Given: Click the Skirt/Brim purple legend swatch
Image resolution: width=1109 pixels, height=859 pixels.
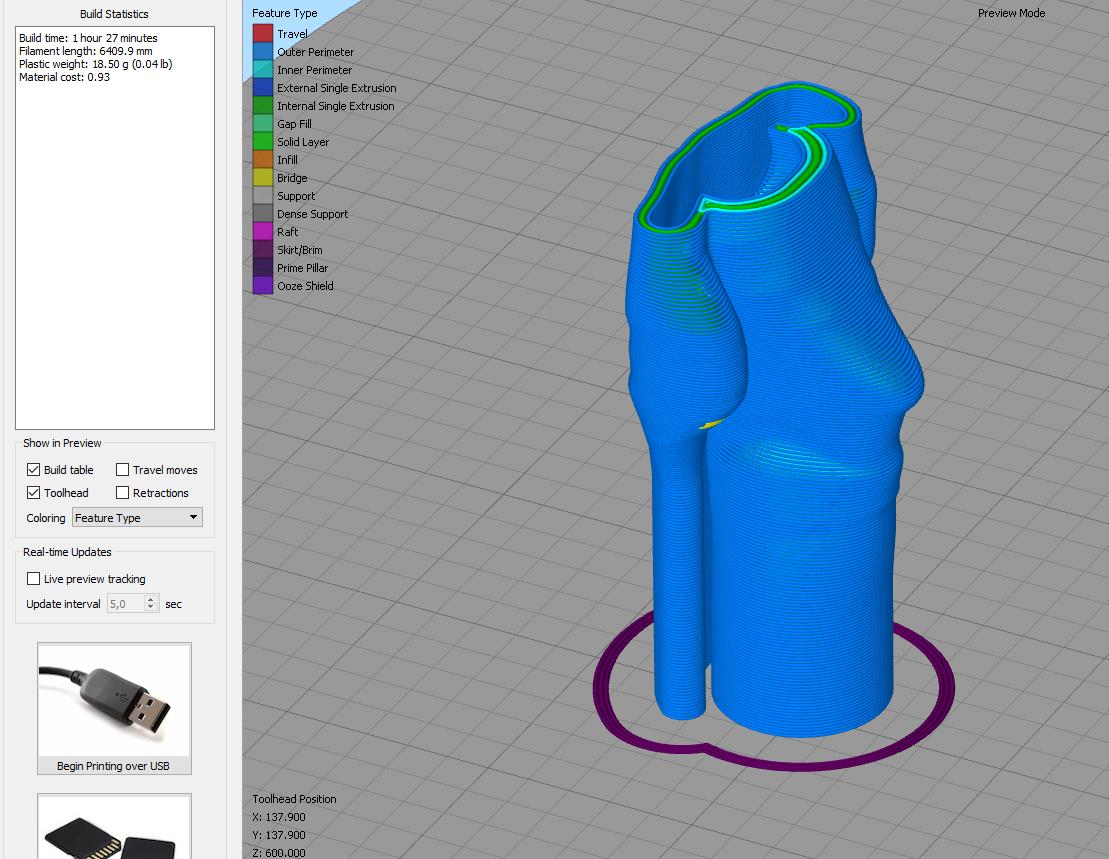Looking at the screenshot, I should [x=263, y=250].
